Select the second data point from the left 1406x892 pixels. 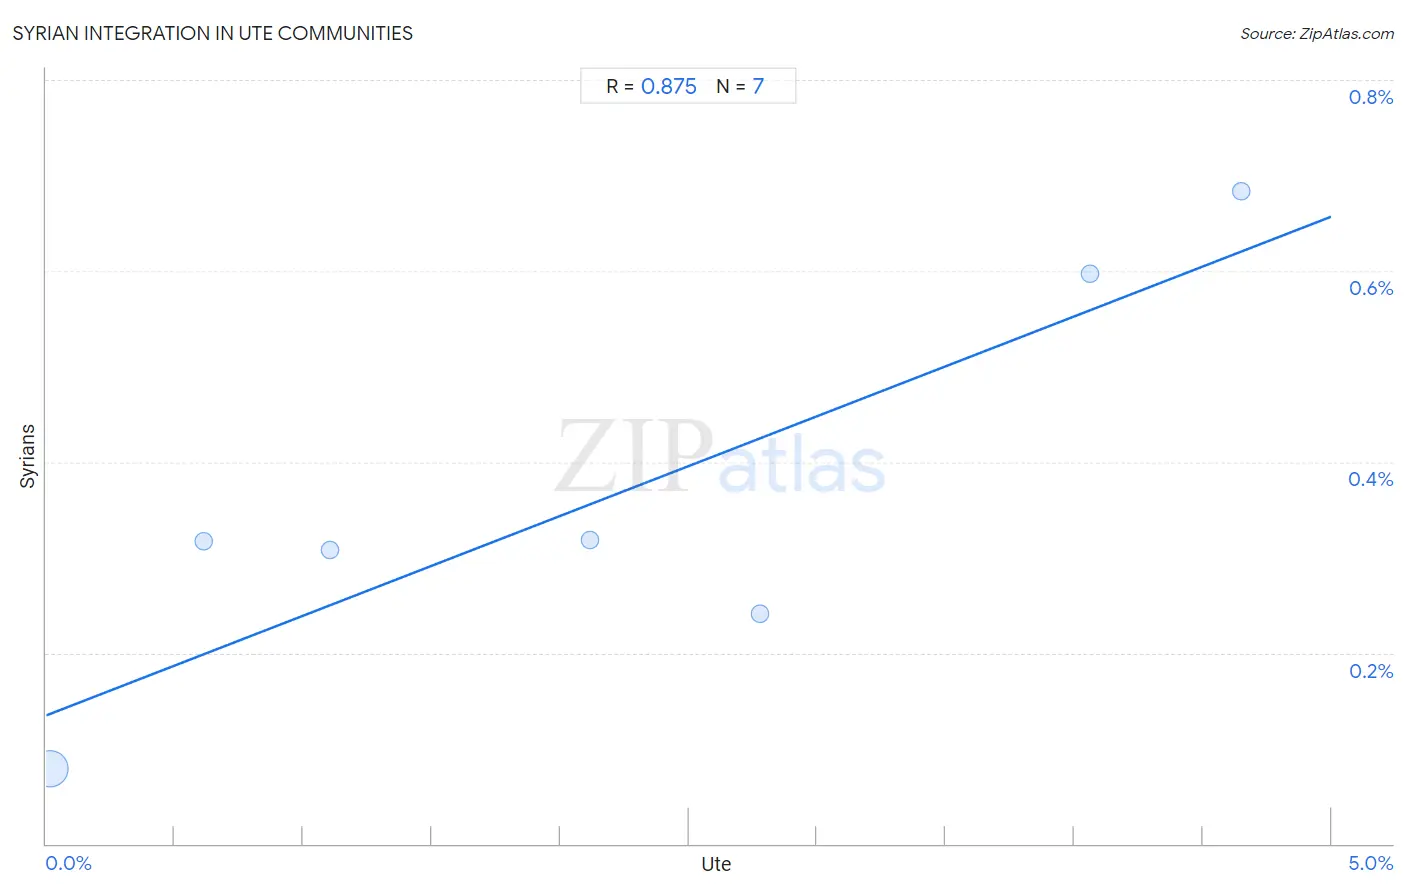point(204,541)
